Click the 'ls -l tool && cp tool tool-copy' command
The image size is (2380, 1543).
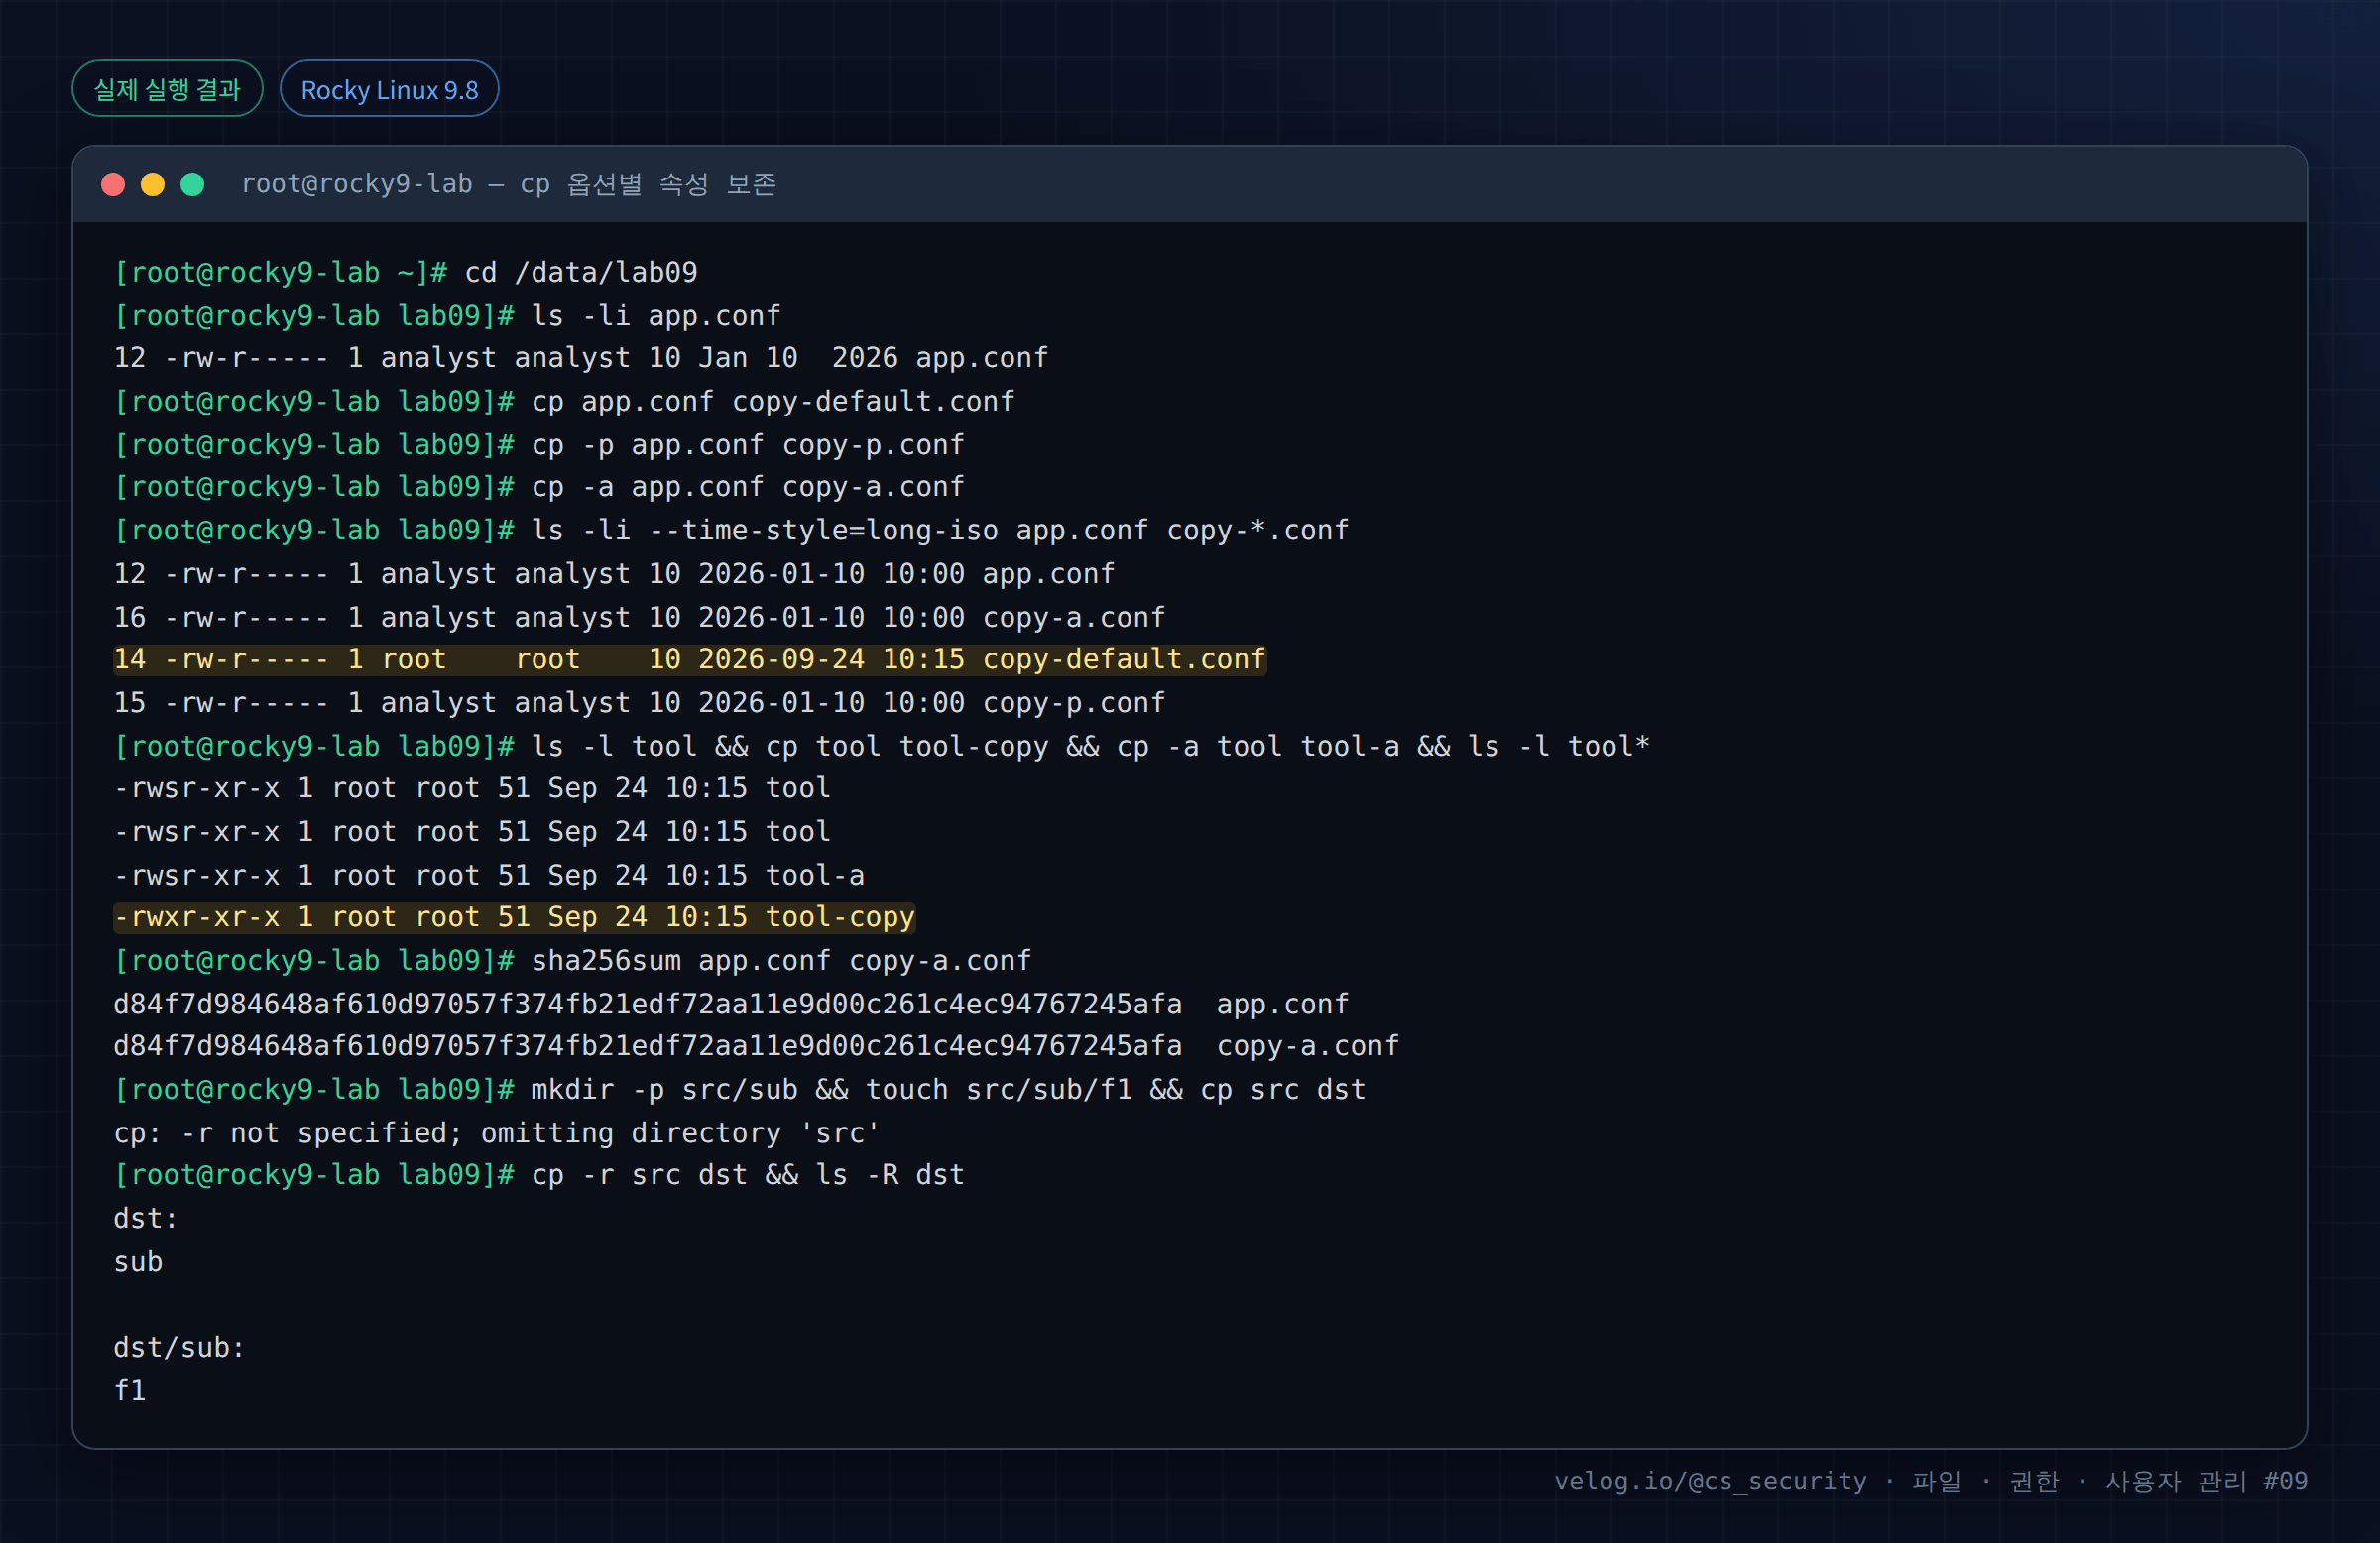pos(882,746)
